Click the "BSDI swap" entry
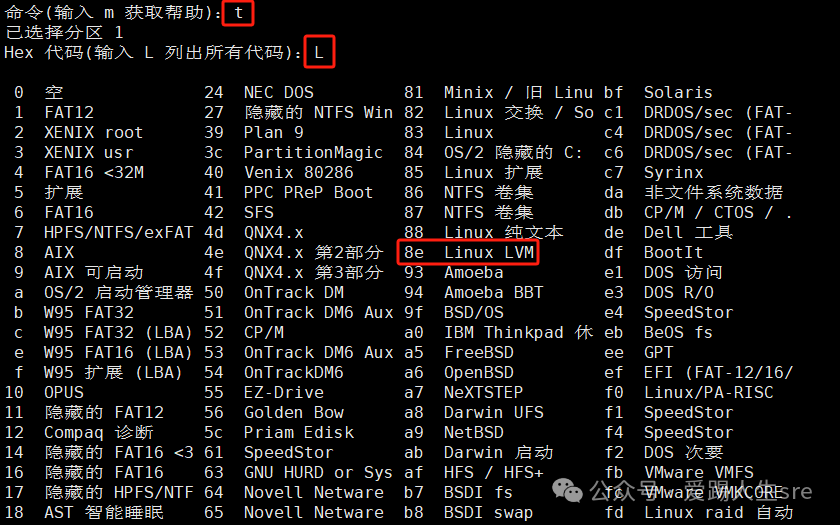840x525 pixels. click(489, 512)
